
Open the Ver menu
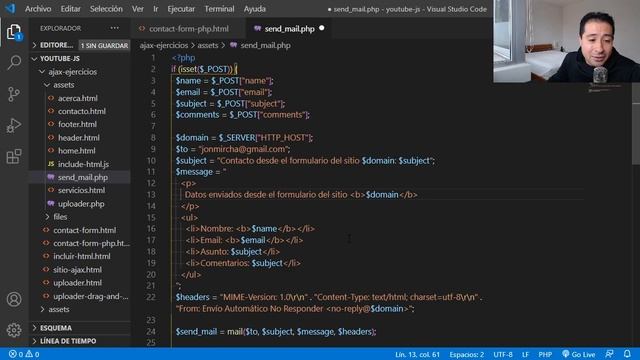(x=138, y=9)
